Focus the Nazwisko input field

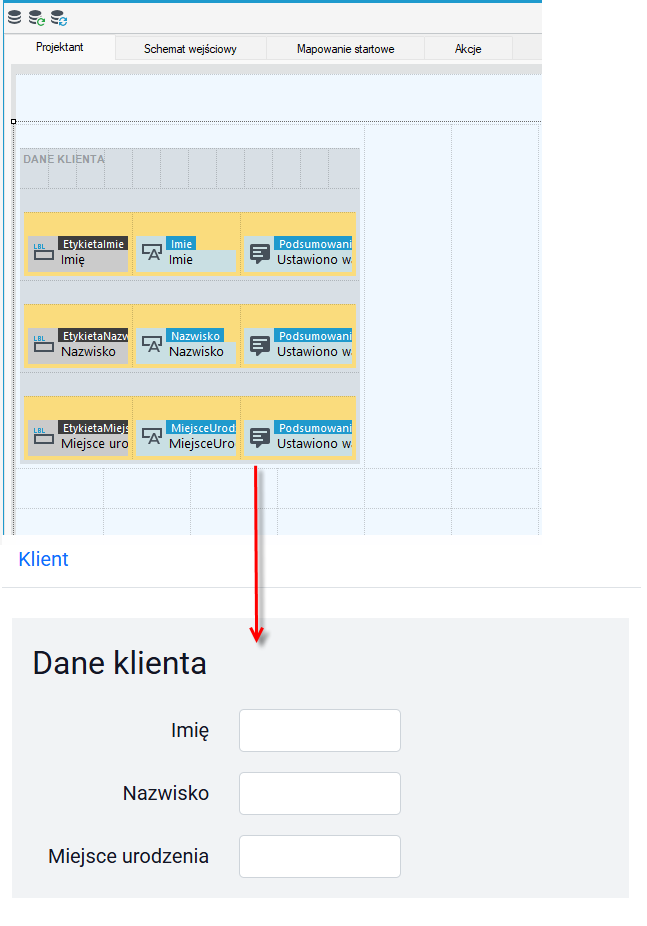pos(320,793)
